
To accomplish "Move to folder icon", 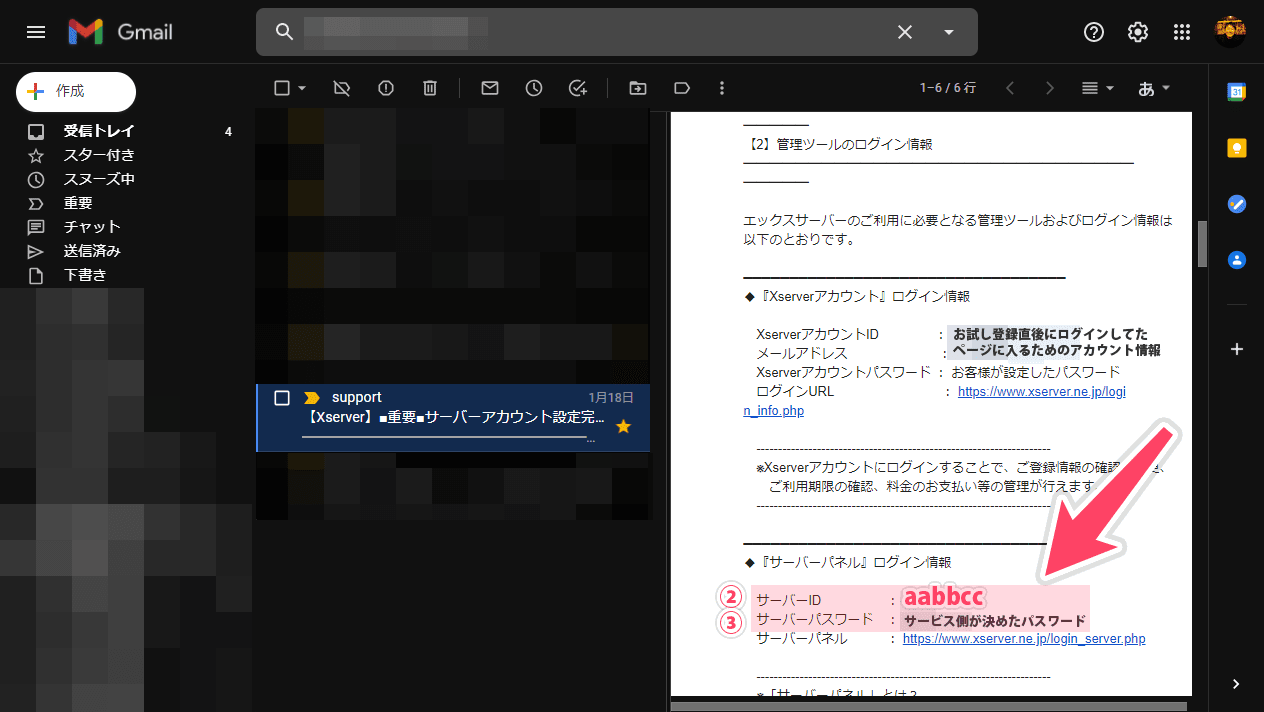I will point(638,88).
